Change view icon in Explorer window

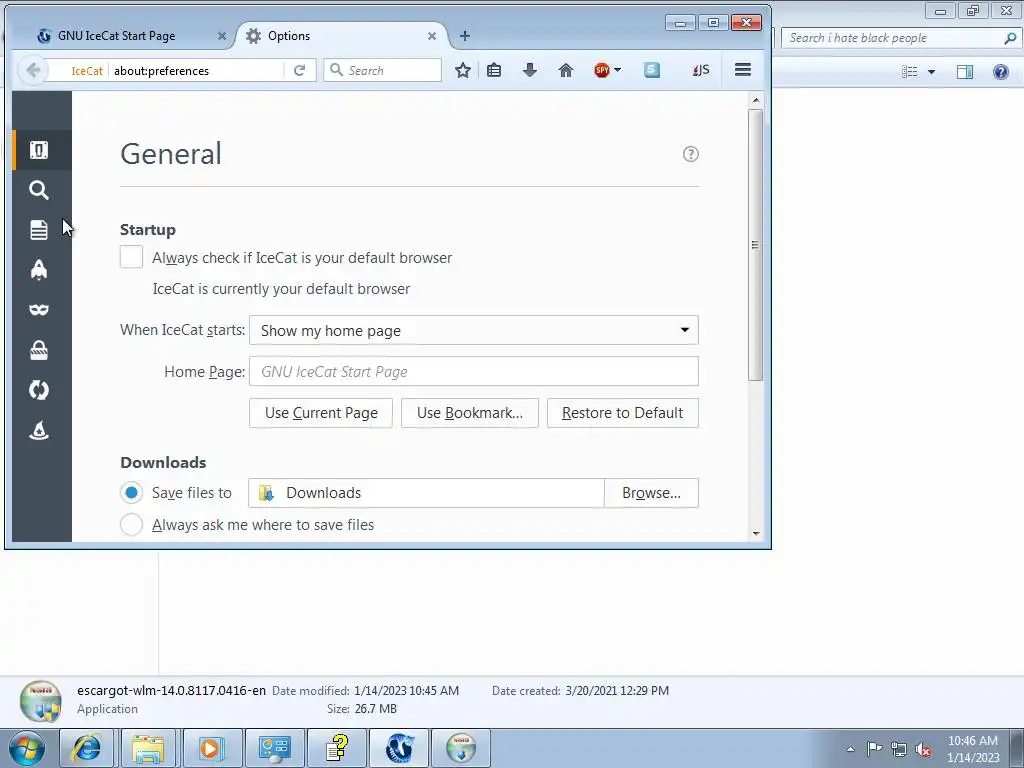click(910, 72)
